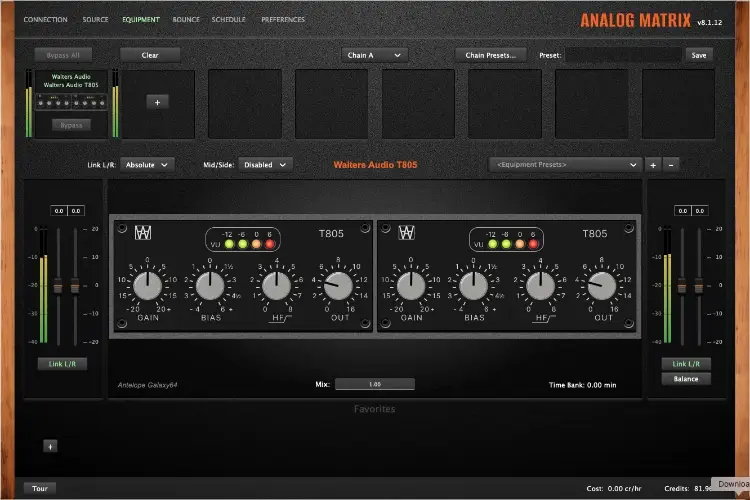
Task: Toggle Bypass for Walters Audio T805
Action: tap(70, 125)
